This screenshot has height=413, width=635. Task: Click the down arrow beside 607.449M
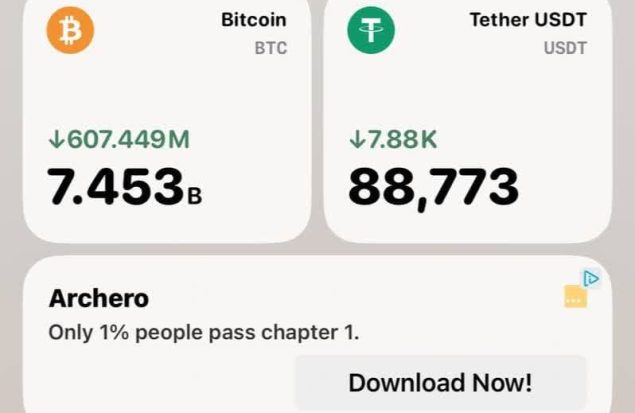57,139
